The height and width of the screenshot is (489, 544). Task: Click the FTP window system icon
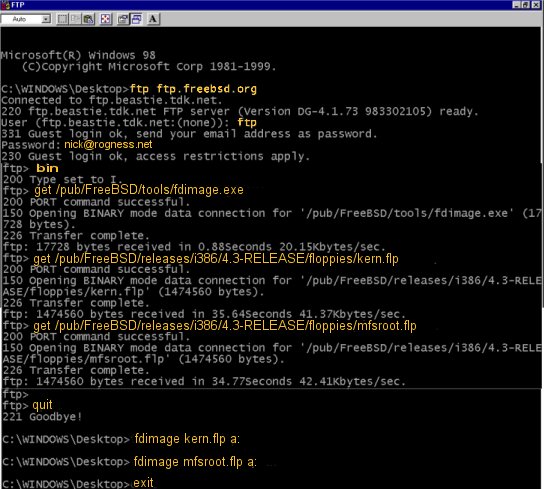pyautogui.click(x=5, y=5)
